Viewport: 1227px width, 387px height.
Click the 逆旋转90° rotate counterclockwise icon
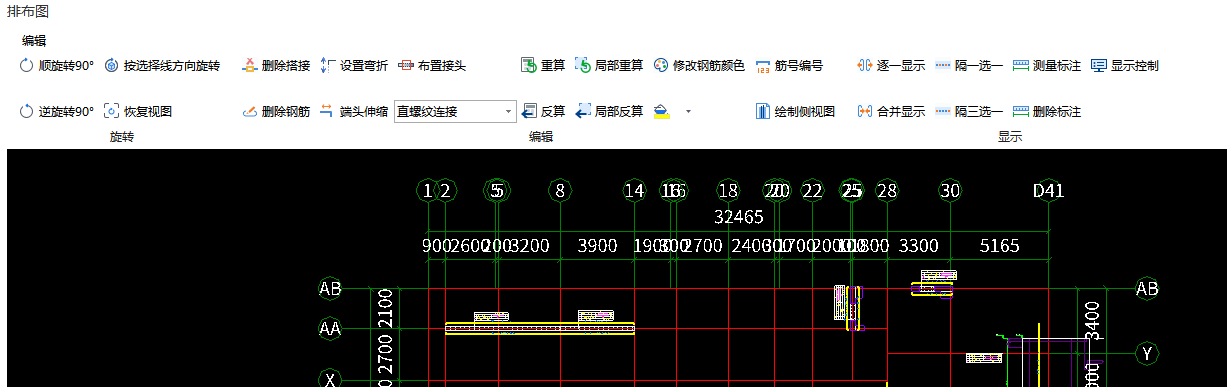click(27, 112)
